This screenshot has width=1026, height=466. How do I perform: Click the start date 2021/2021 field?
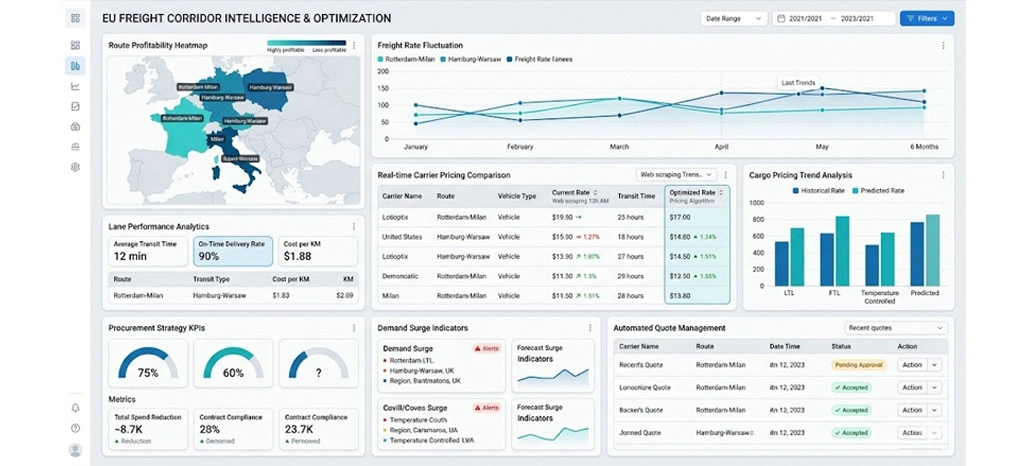click(x=807, y=18)
